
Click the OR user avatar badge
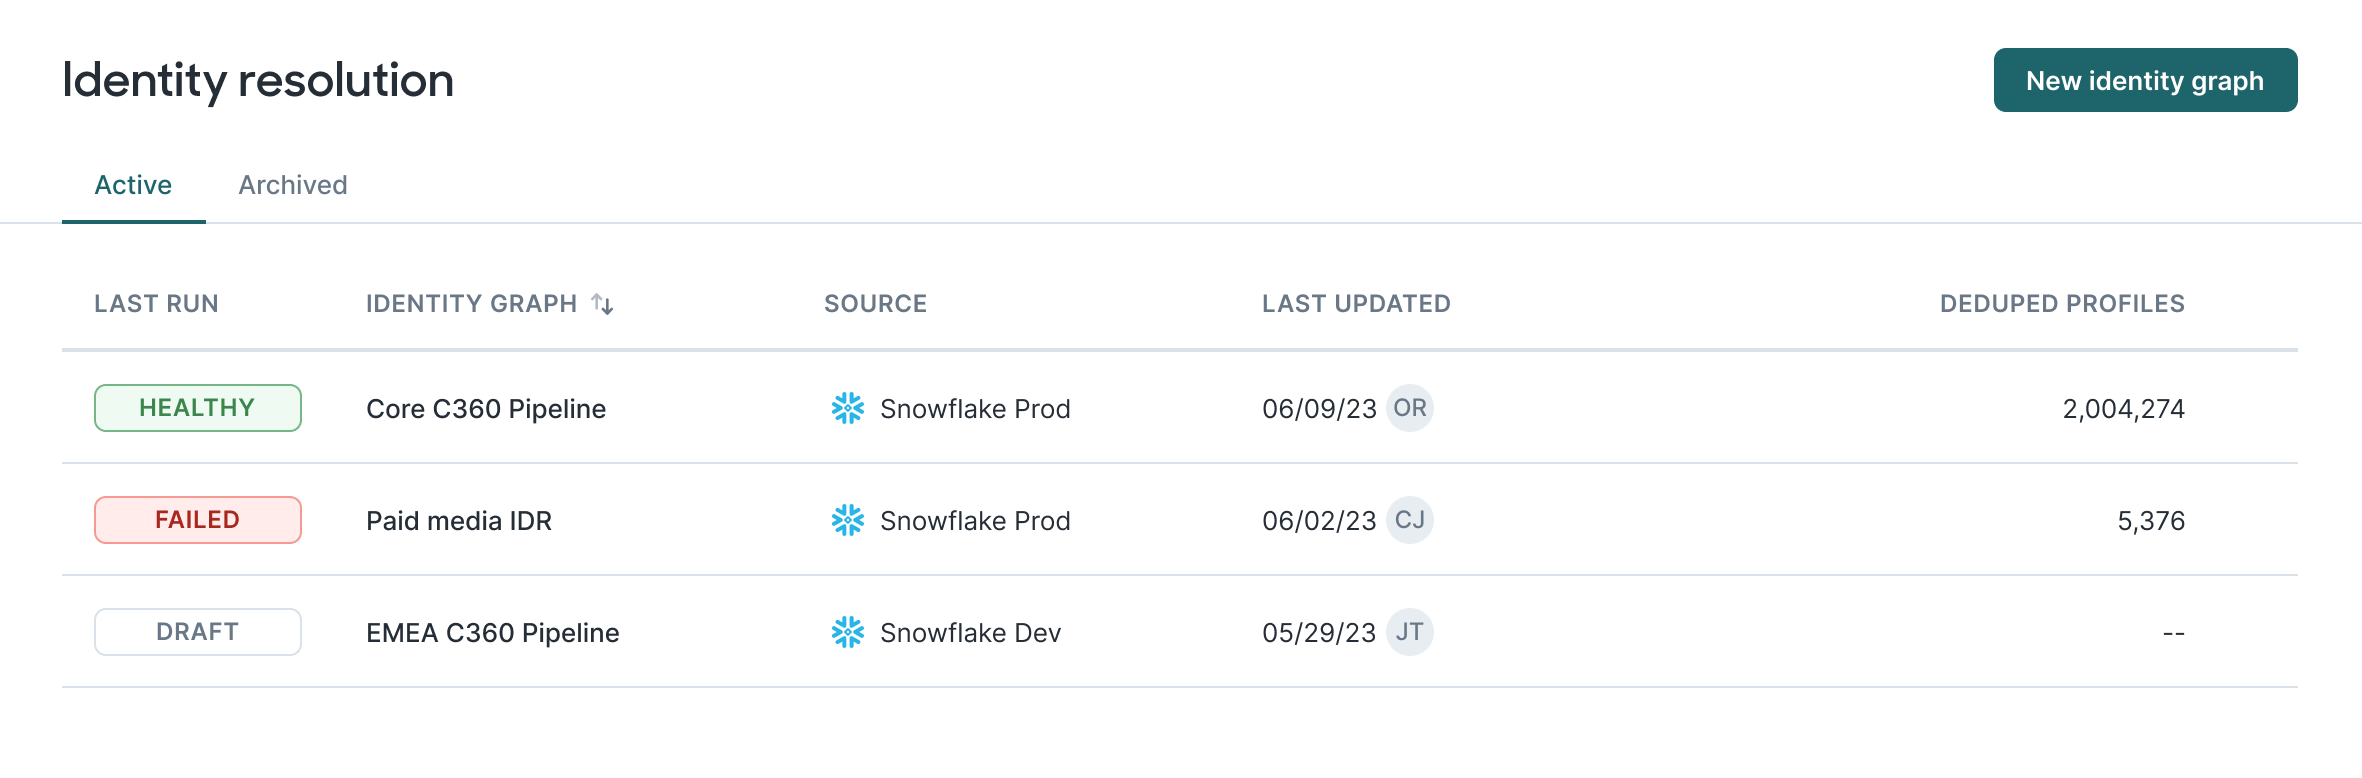[x=1409, y=408]
